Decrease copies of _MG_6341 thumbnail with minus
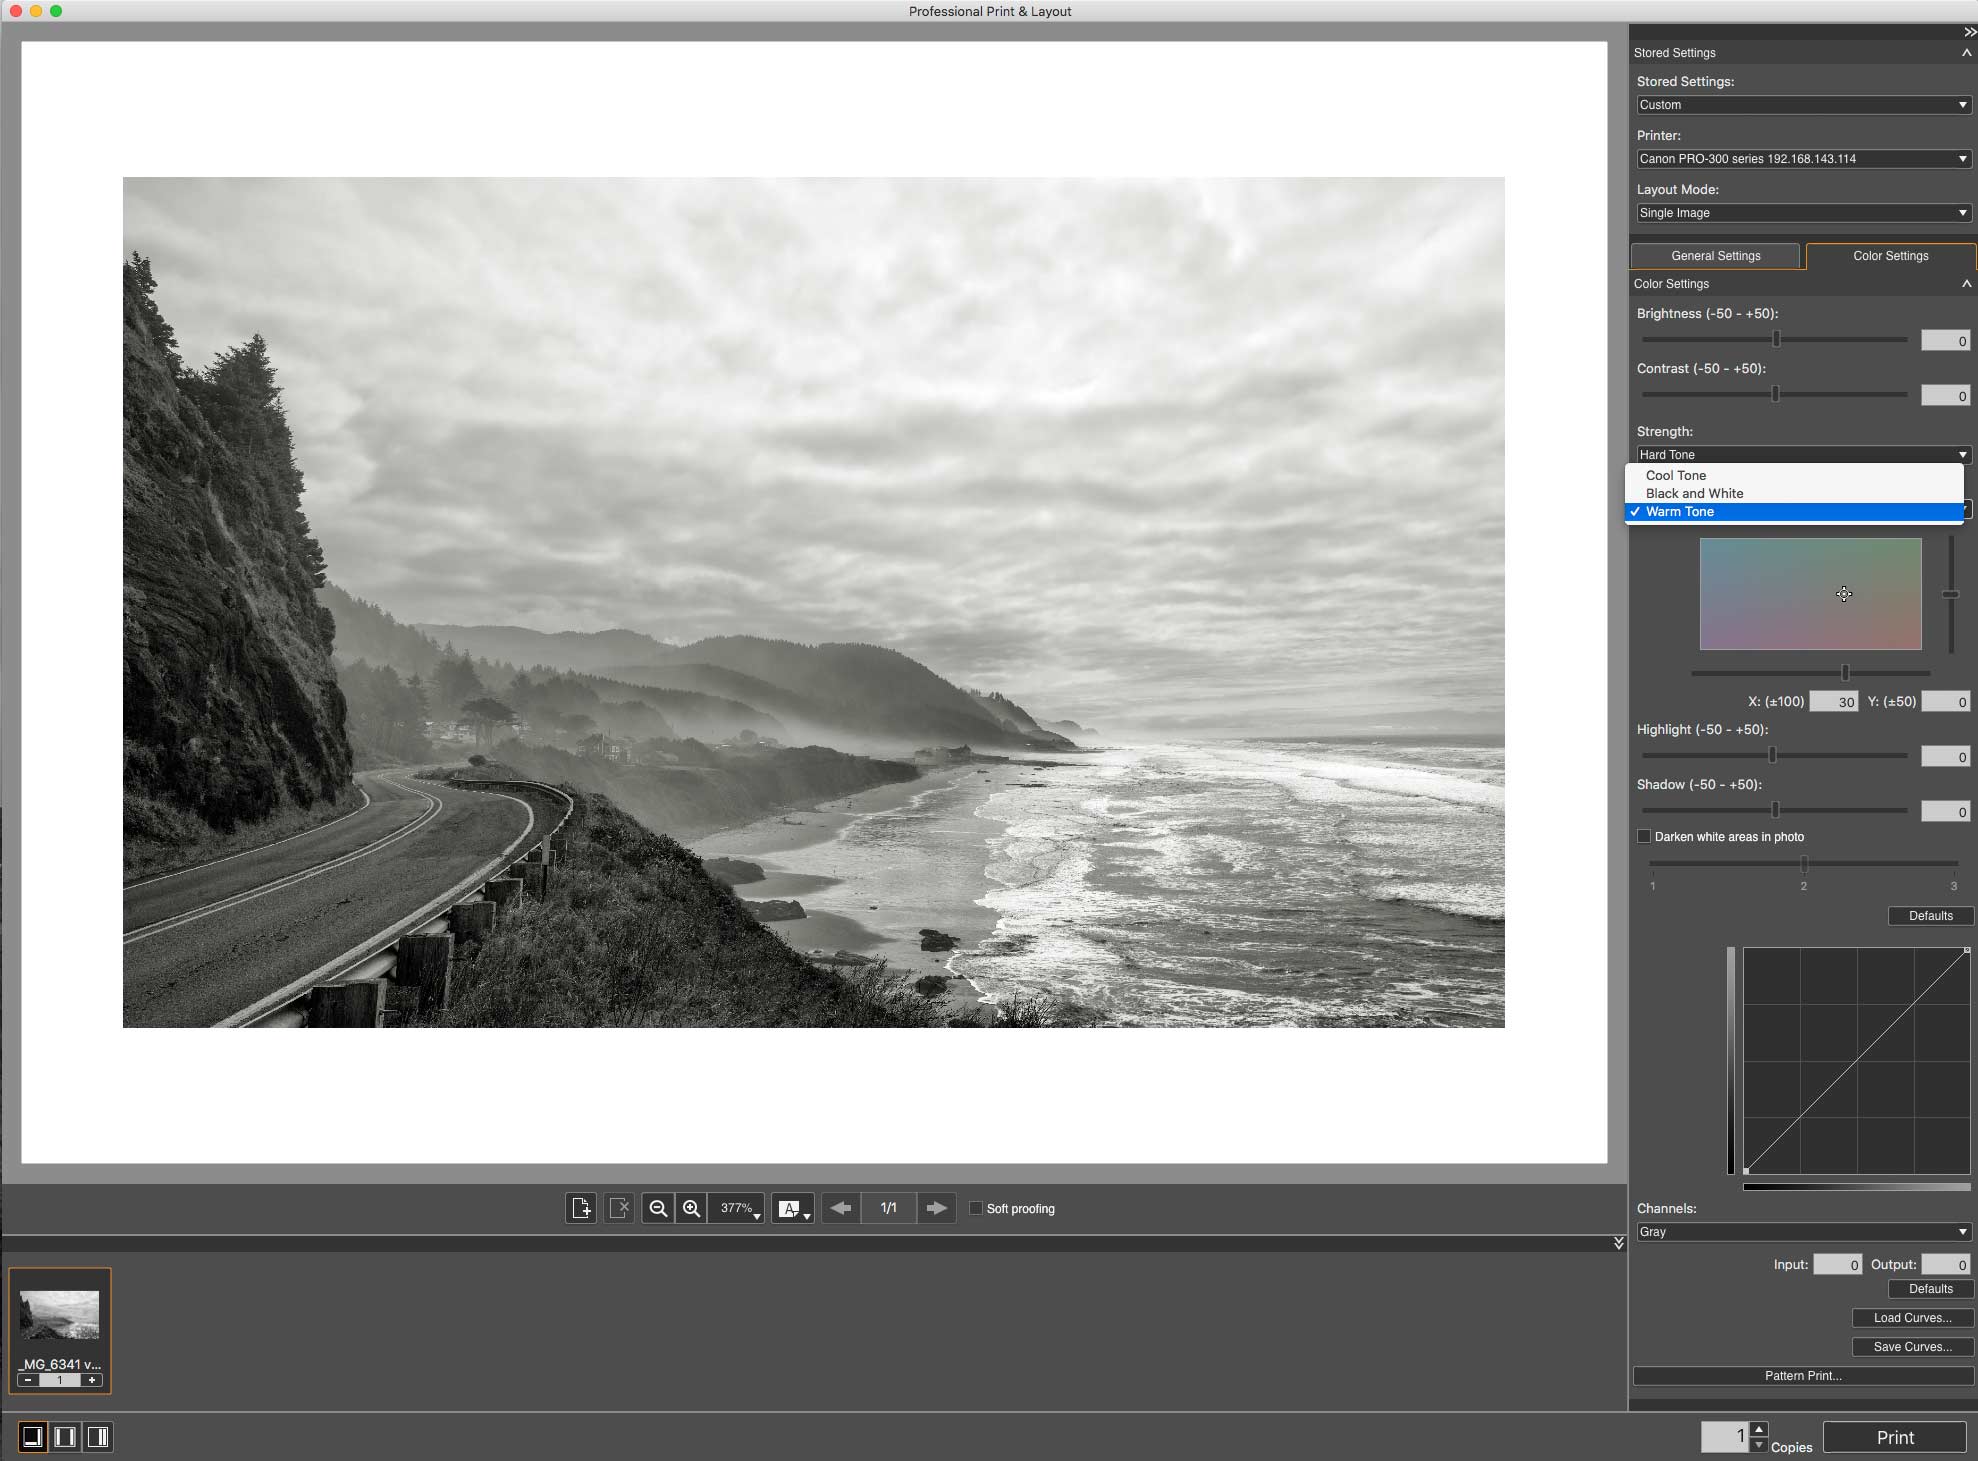1978x1461 pixels. (28, 1380)
